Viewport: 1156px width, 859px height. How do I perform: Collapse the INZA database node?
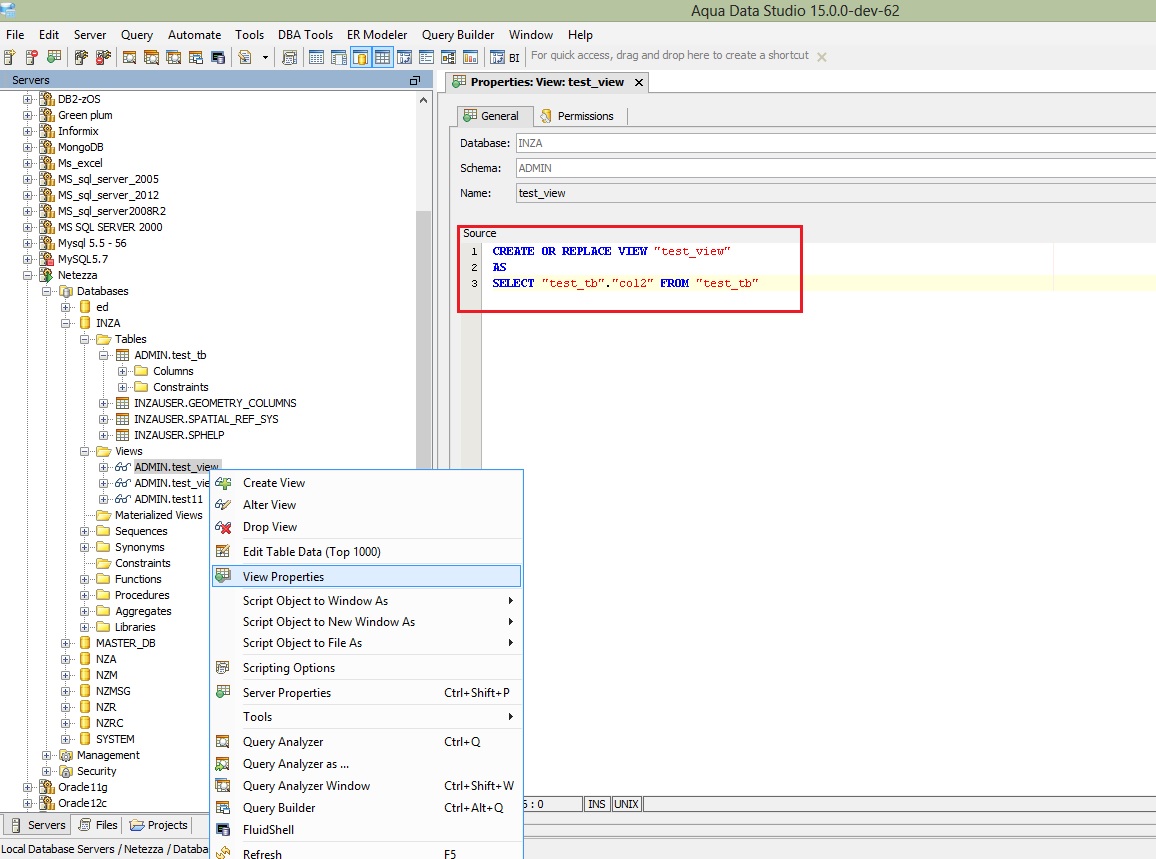[x=66, y=323]
